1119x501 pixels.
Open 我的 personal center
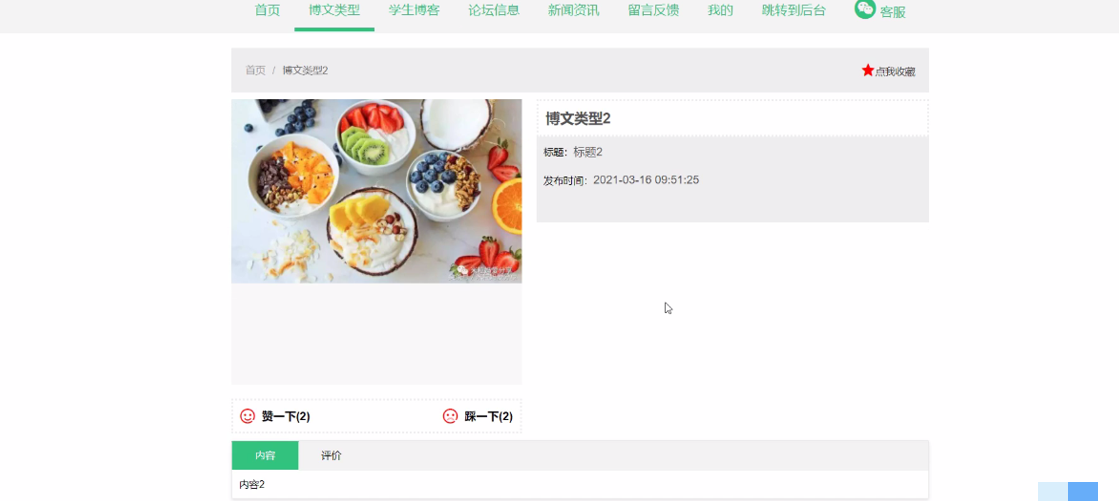(x=721, y=10)
